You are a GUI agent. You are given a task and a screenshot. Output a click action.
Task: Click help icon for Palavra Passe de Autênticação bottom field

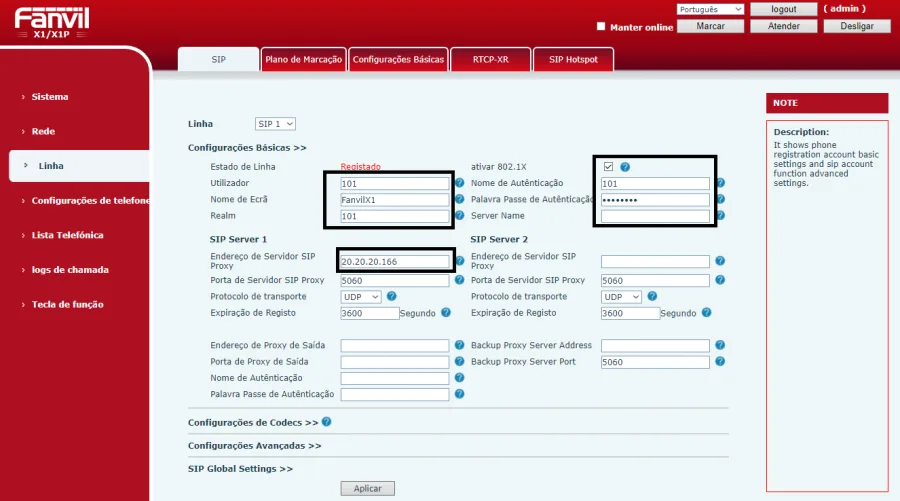coord(459,394)
